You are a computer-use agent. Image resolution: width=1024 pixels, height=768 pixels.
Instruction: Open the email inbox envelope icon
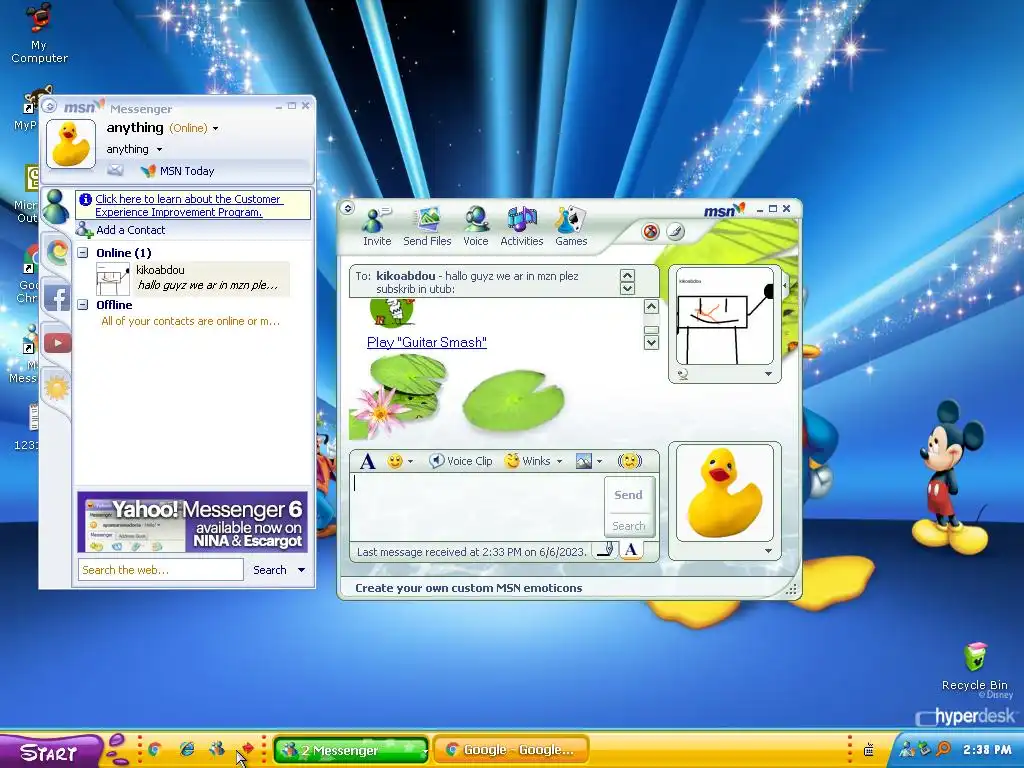coord(115,170)
